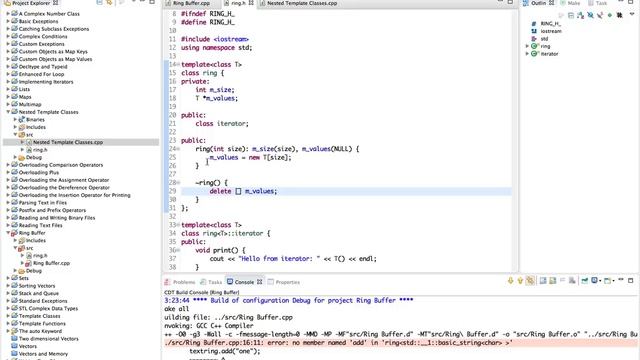The height and width of the screenshot is (360, 640).
Task: Expand the Overloading Plus project
Action: click(8, 172)
